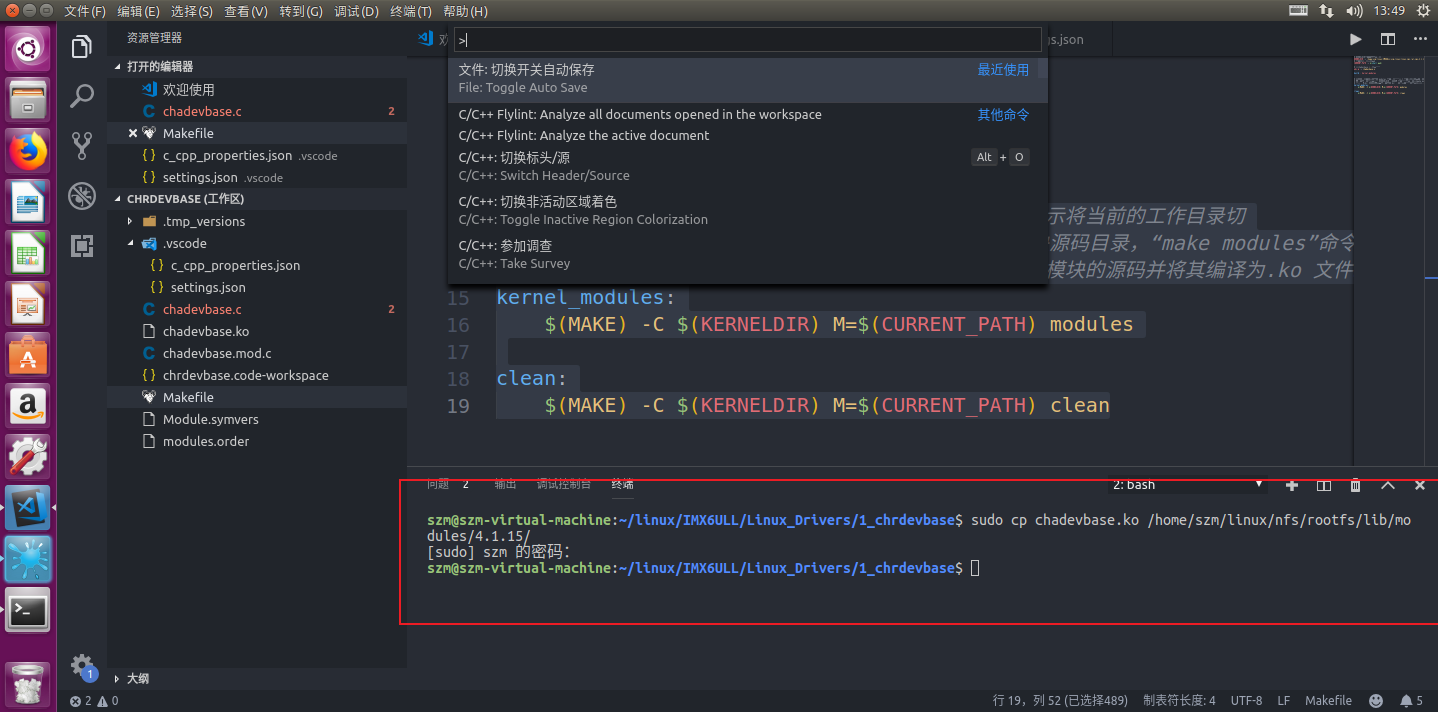Select Flylint analyze all documents command

coord(748,115)
